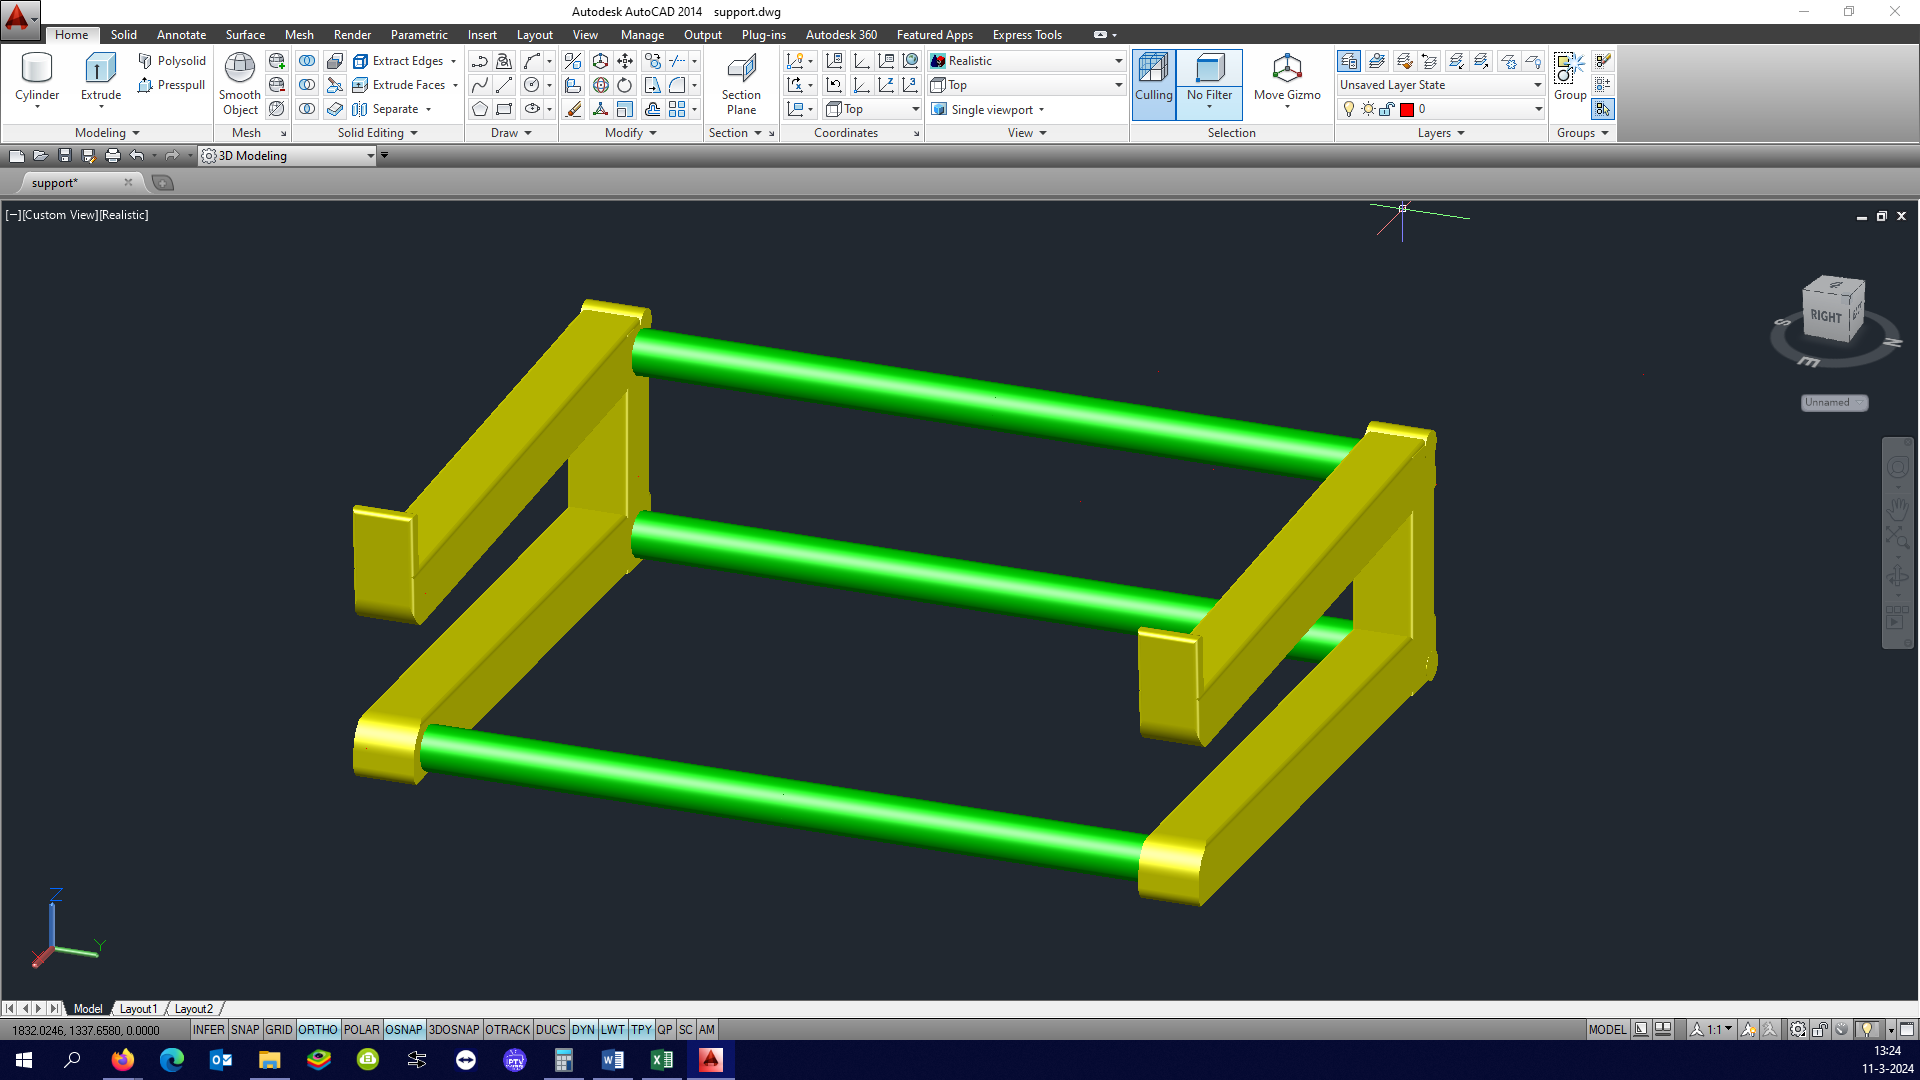Select the Move Gizmo button

[x=1287, y=79]
